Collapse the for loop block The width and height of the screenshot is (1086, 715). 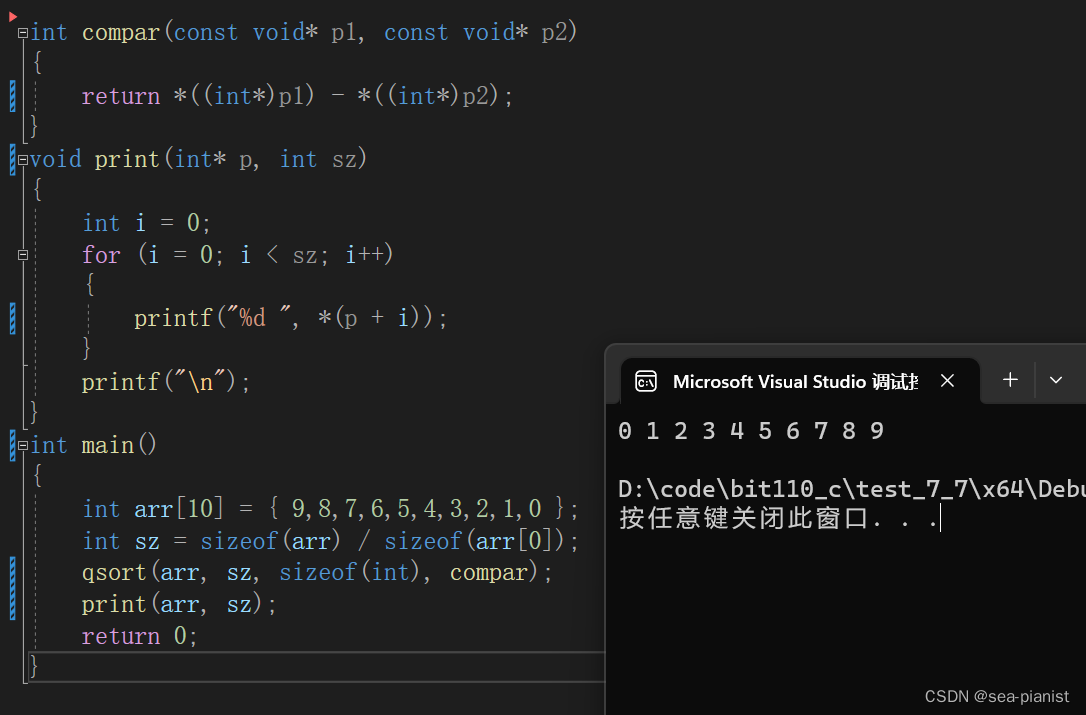[22, 254]
